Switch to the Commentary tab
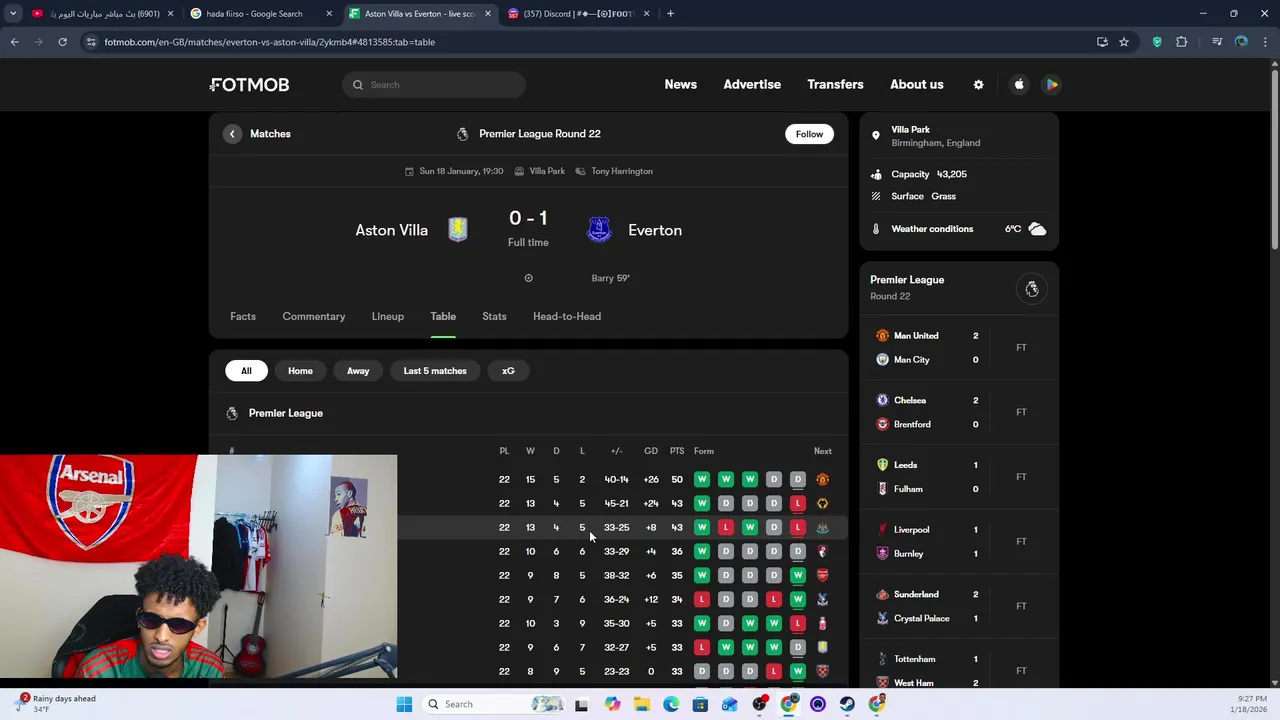The image size is (1280, 720). click(314, 317)
